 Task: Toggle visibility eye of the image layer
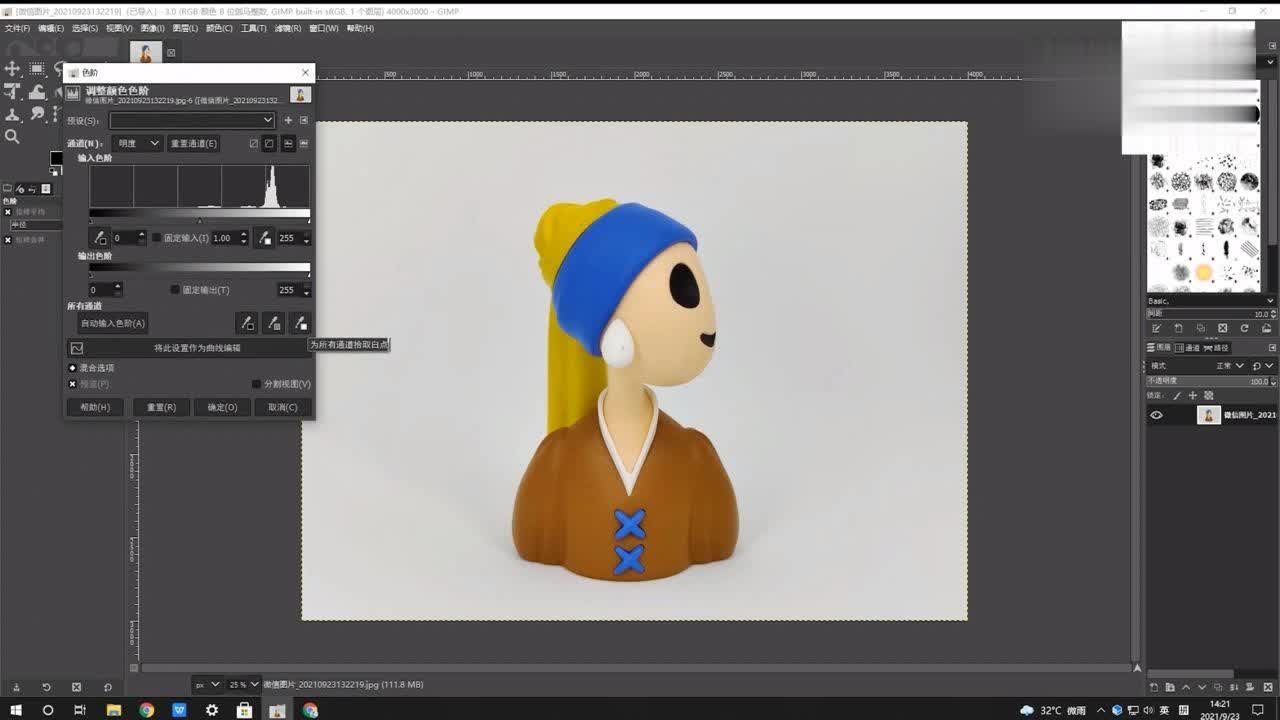[1157, 415]
